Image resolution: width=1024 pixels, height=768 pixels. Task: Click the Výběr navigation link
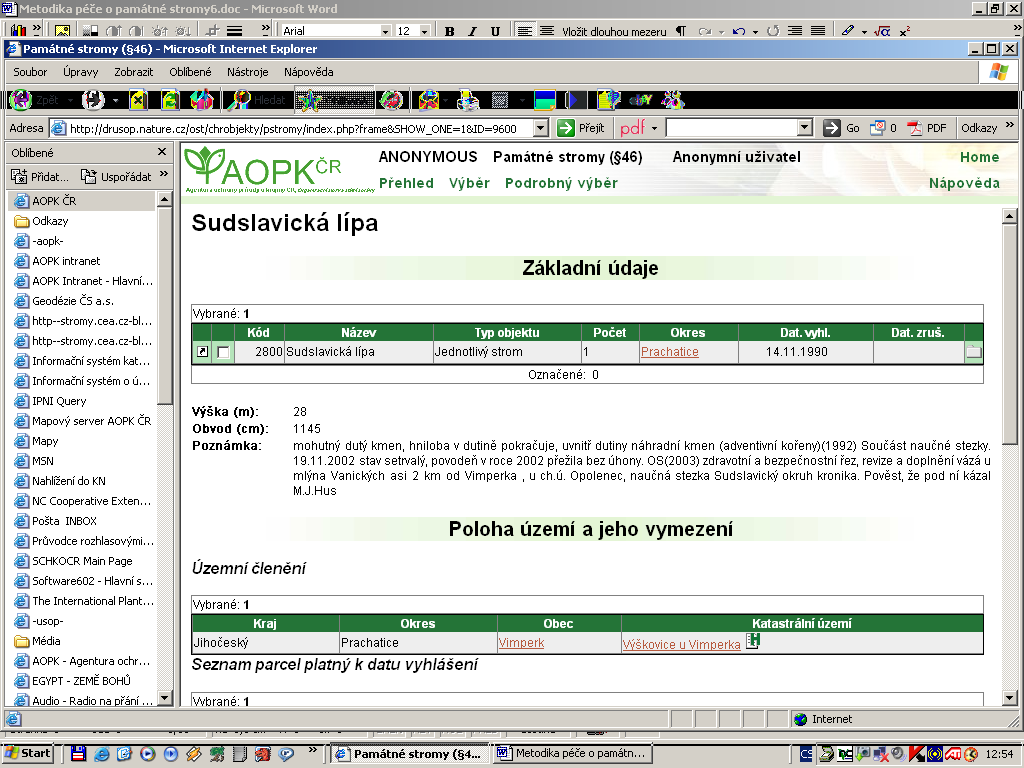pos(469,183)
